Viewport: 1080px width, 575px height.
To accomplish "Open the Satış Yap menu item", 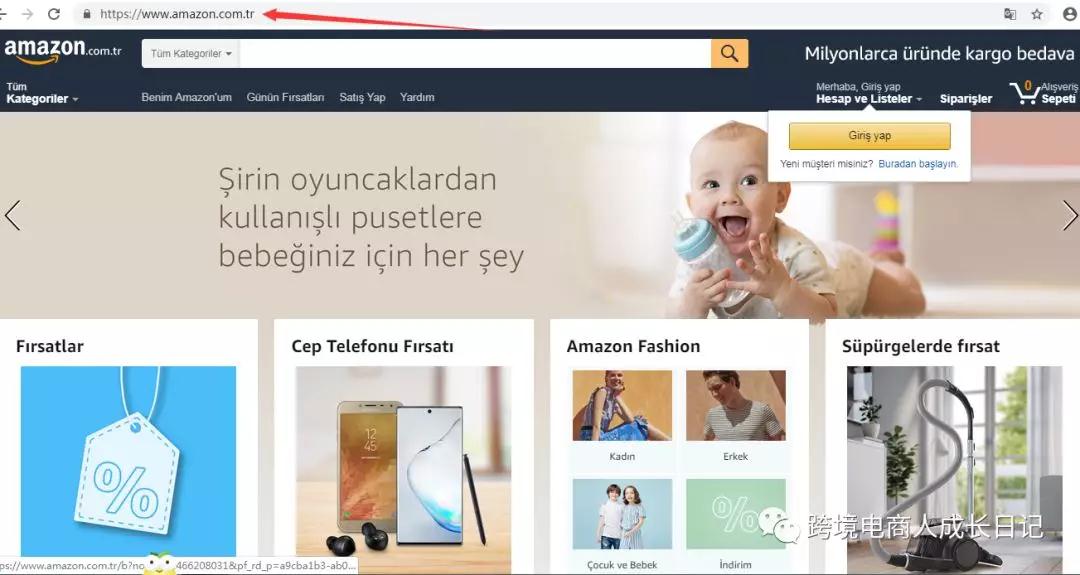I will pos(362,97).
